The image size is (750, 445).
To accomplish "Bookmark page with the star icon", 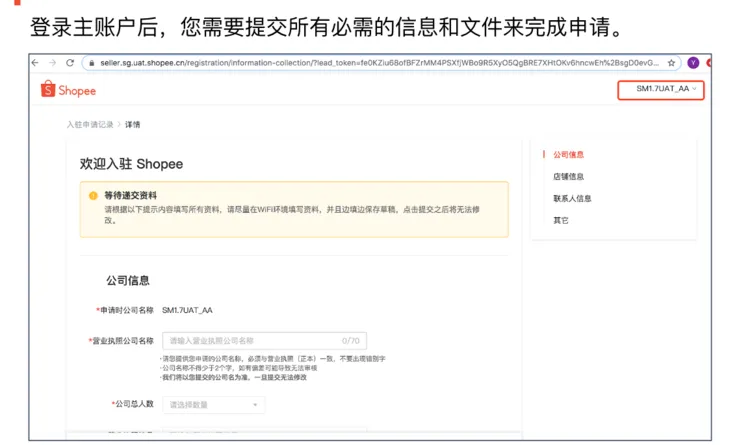I will click(672, 63).
